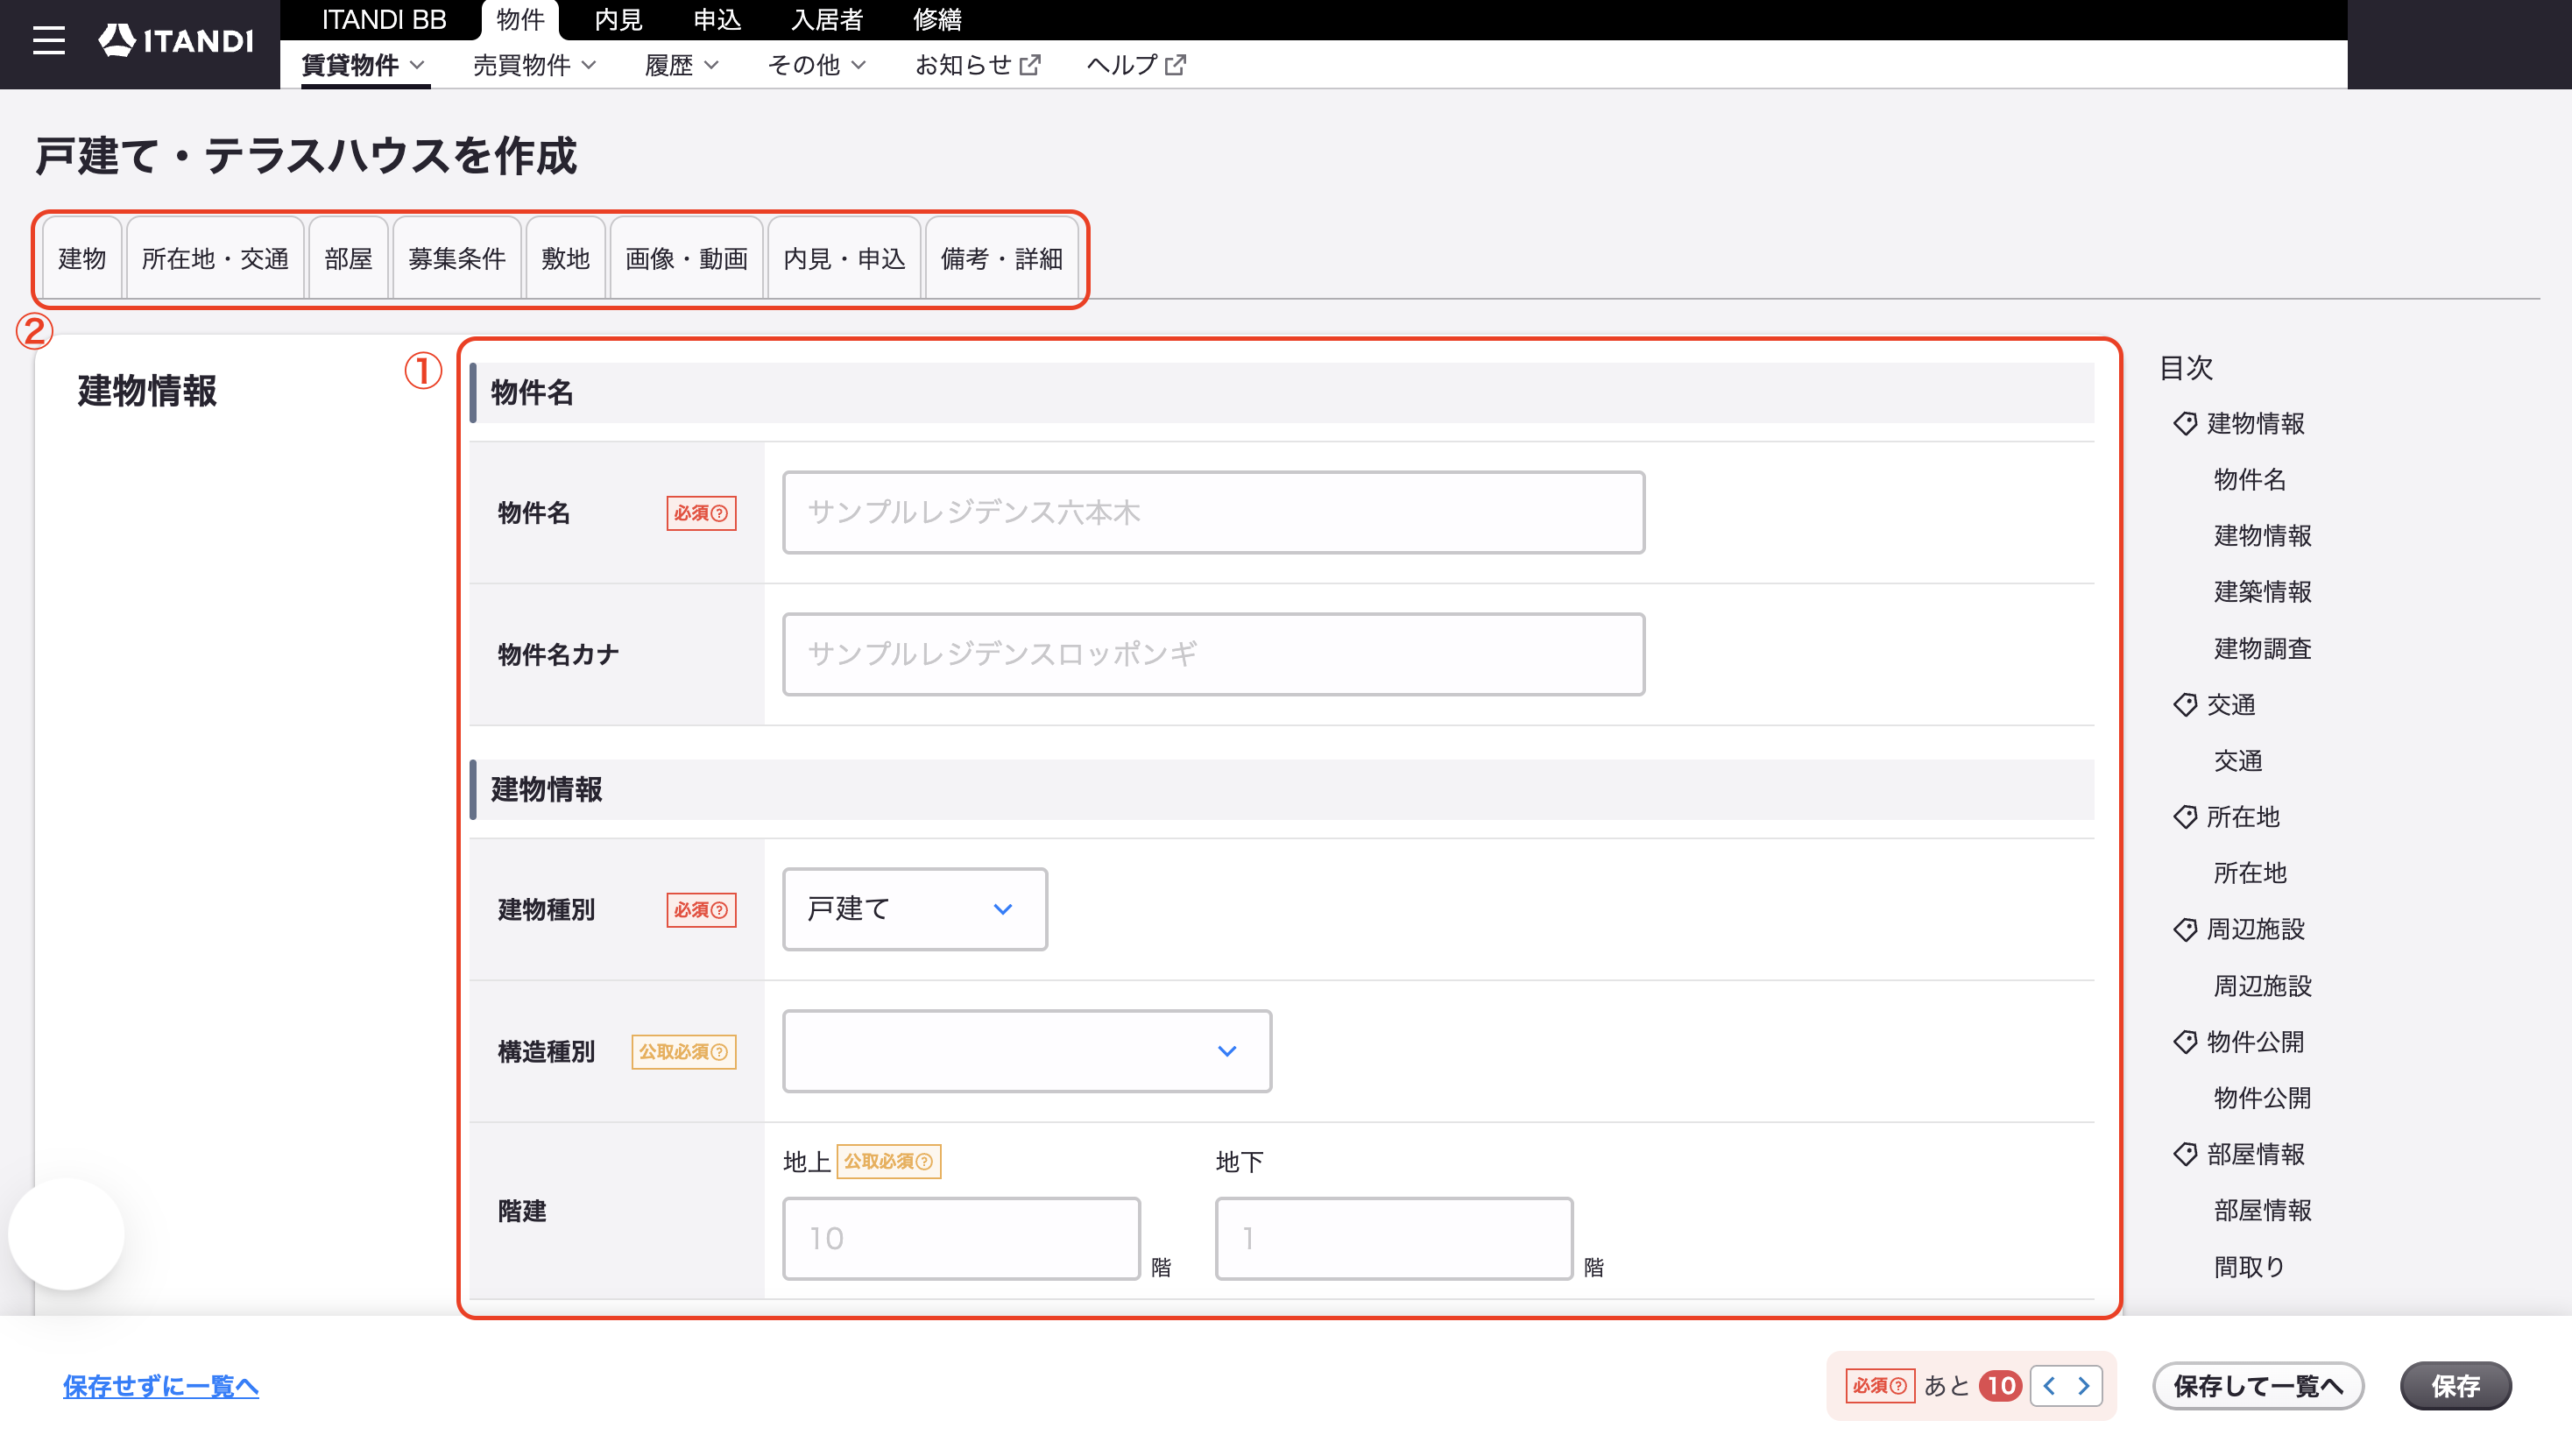Jump to 建物調査 in the table of contents
2572x1456 pixels.
click(x=2262, y=649)
